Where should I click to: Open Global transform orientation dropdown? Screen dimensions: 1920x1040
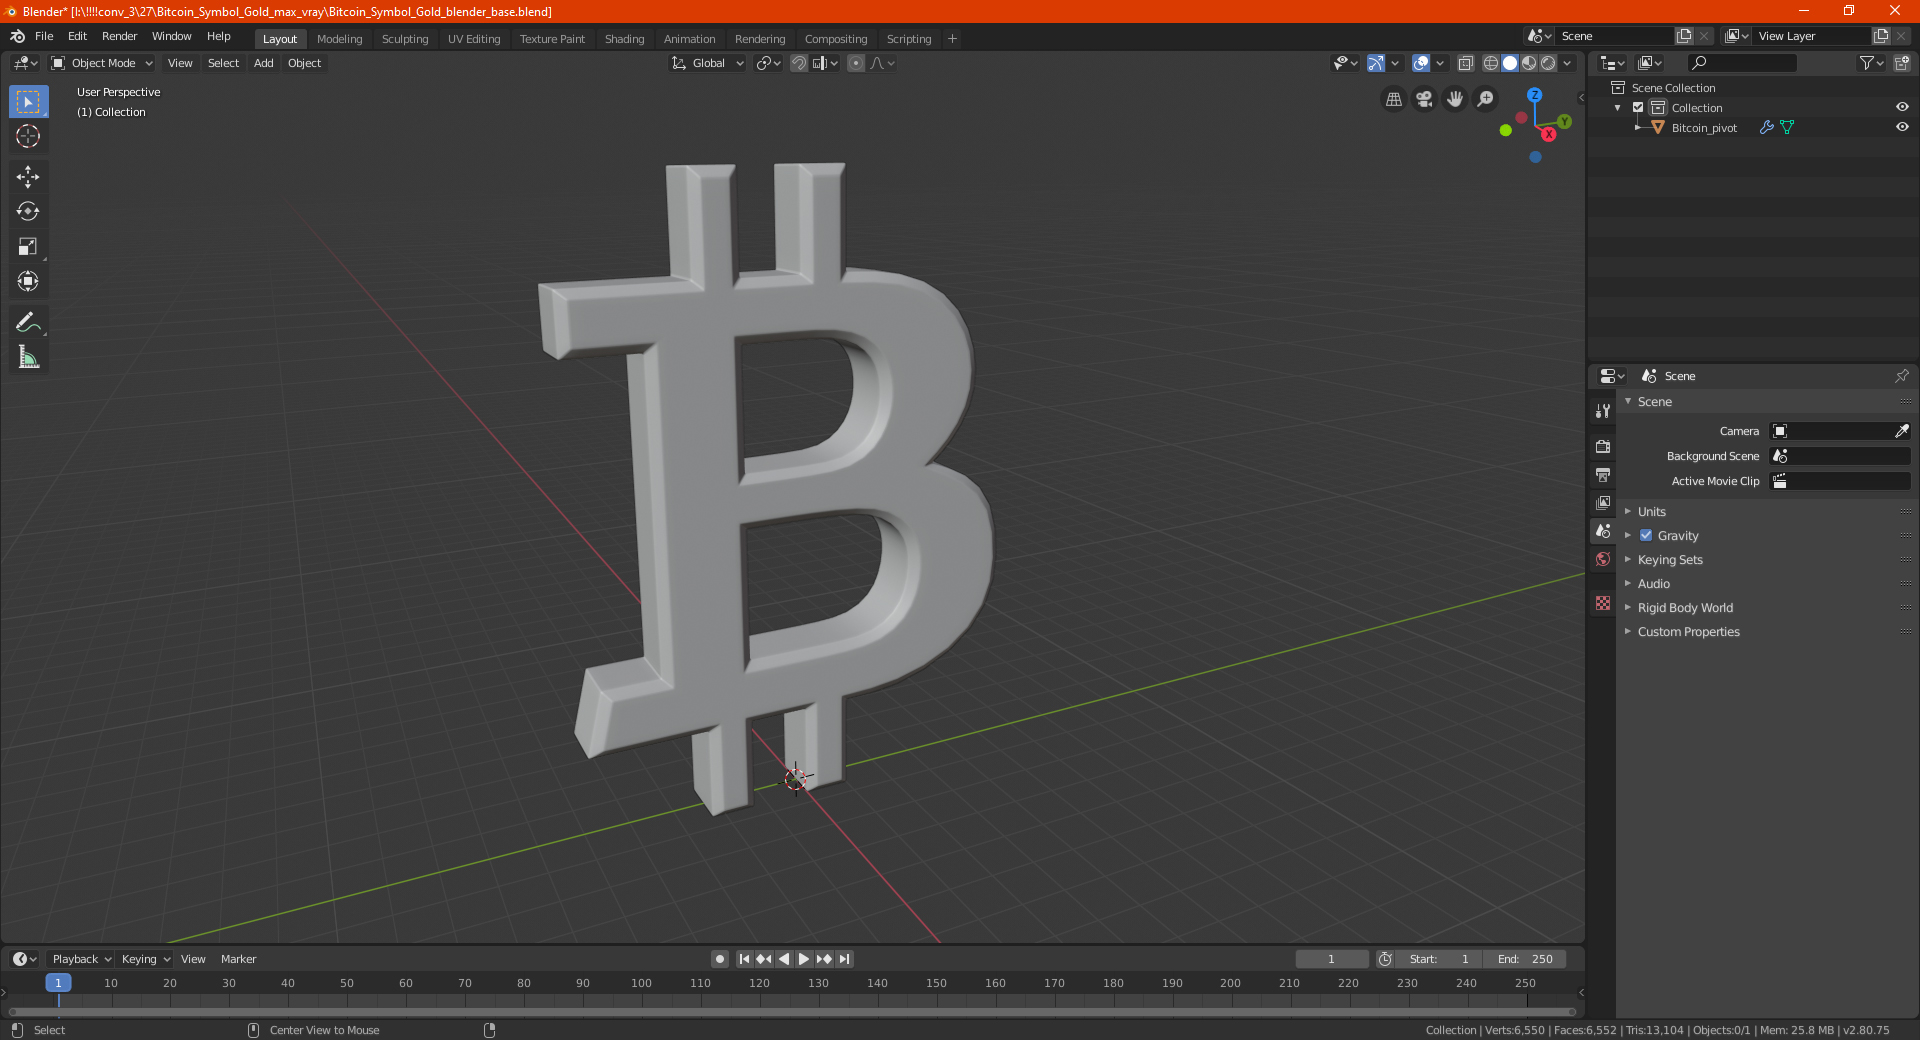(707, 63)
